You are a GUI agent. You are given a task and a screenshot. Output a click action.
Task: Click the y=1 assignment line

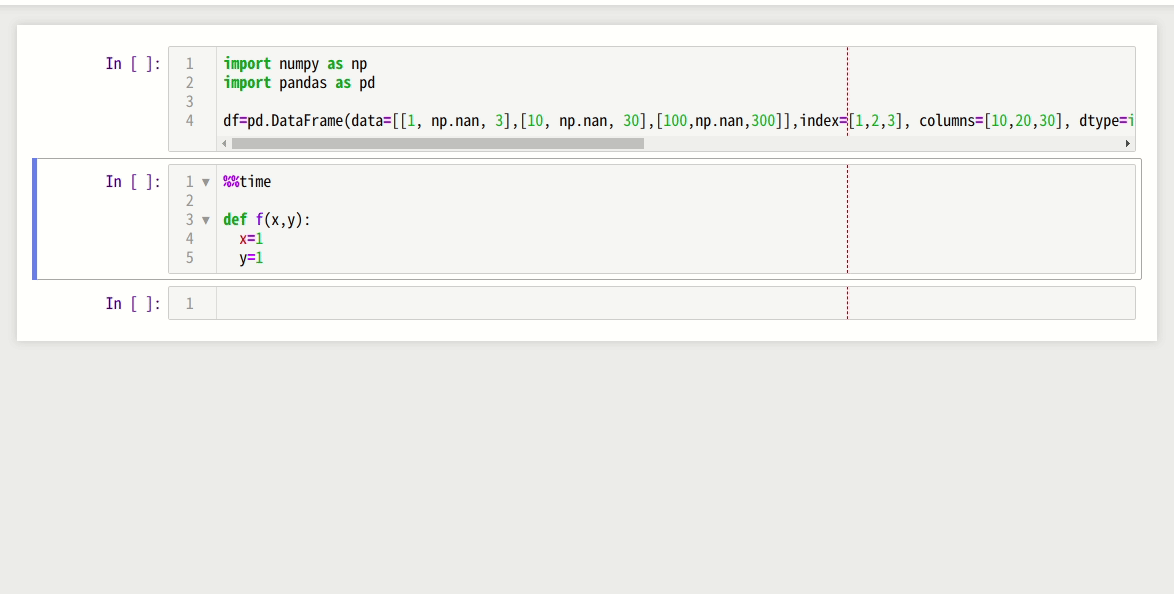[251, 258]
